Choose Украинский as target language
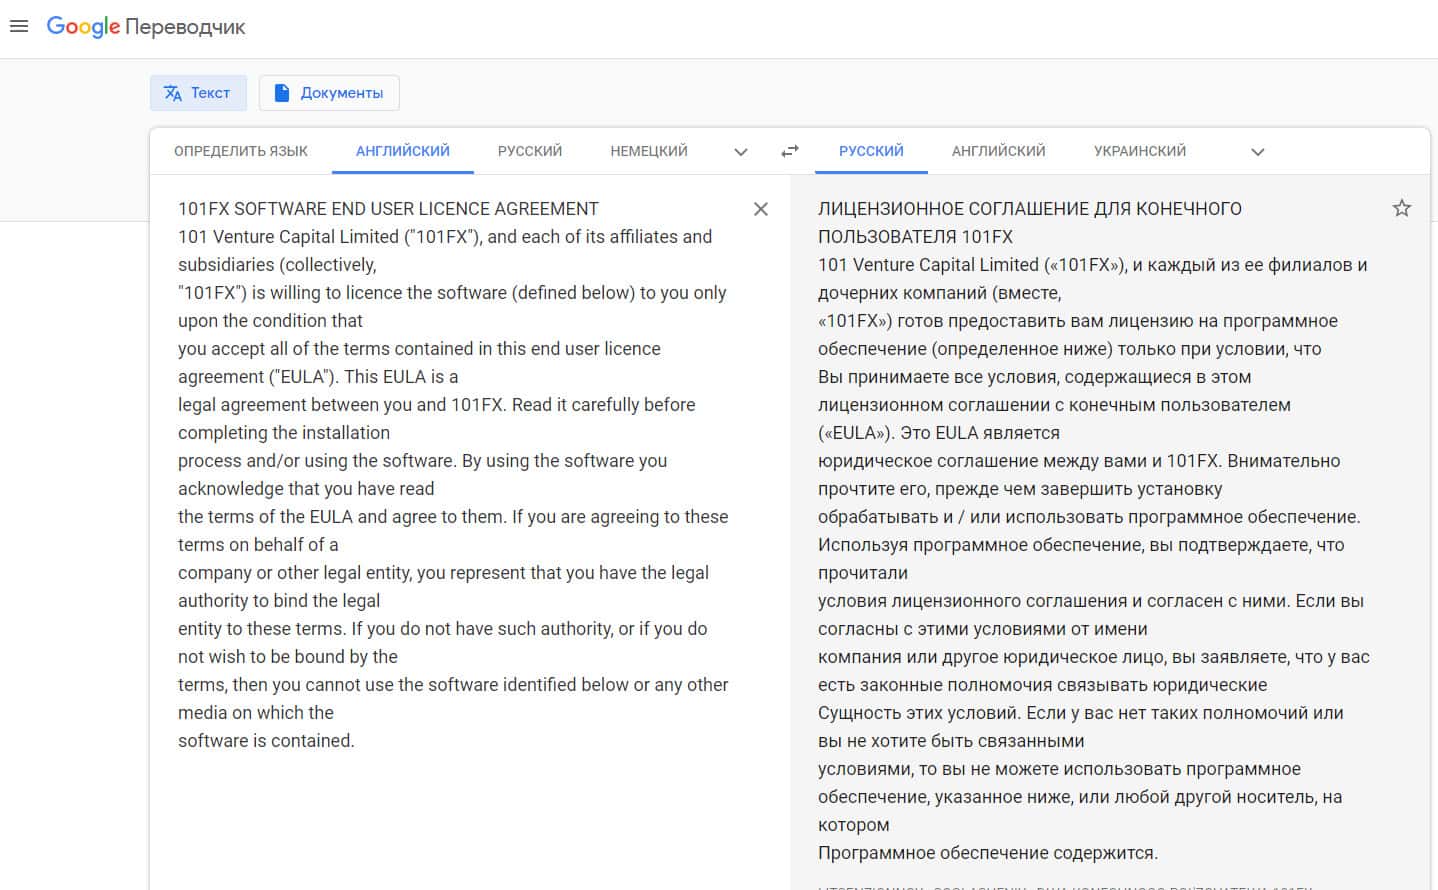 click(1140, 151)
